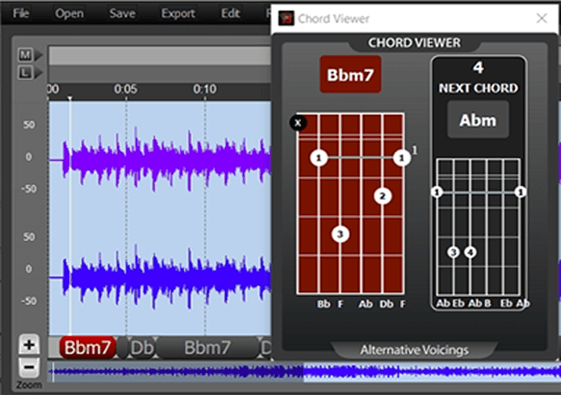
Task: Click finger 2 dot on Bbm7 diagram
Action: click(x=382, y=196)
